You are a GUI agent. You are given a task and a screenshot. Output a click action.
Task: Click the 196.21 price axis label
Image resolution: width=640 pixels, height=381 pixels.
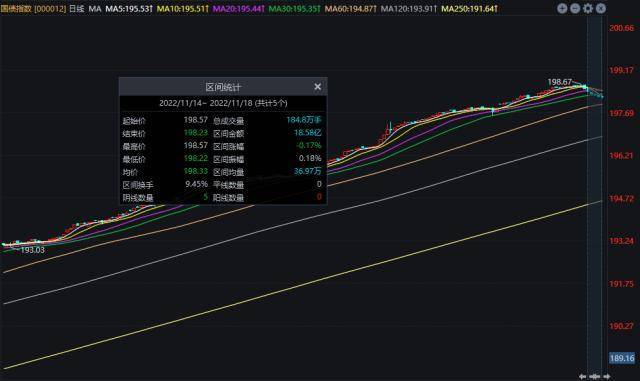coord(622,155)
